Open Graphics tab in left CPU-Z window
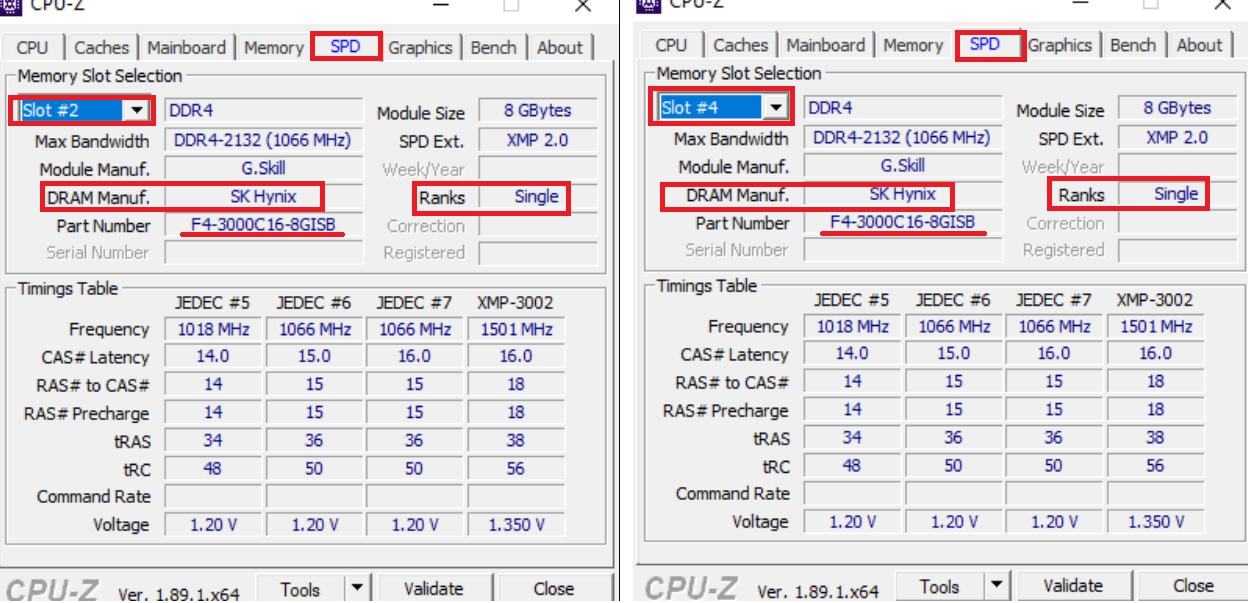Screen dimensions: 1248x603 (x=421, y=47)
